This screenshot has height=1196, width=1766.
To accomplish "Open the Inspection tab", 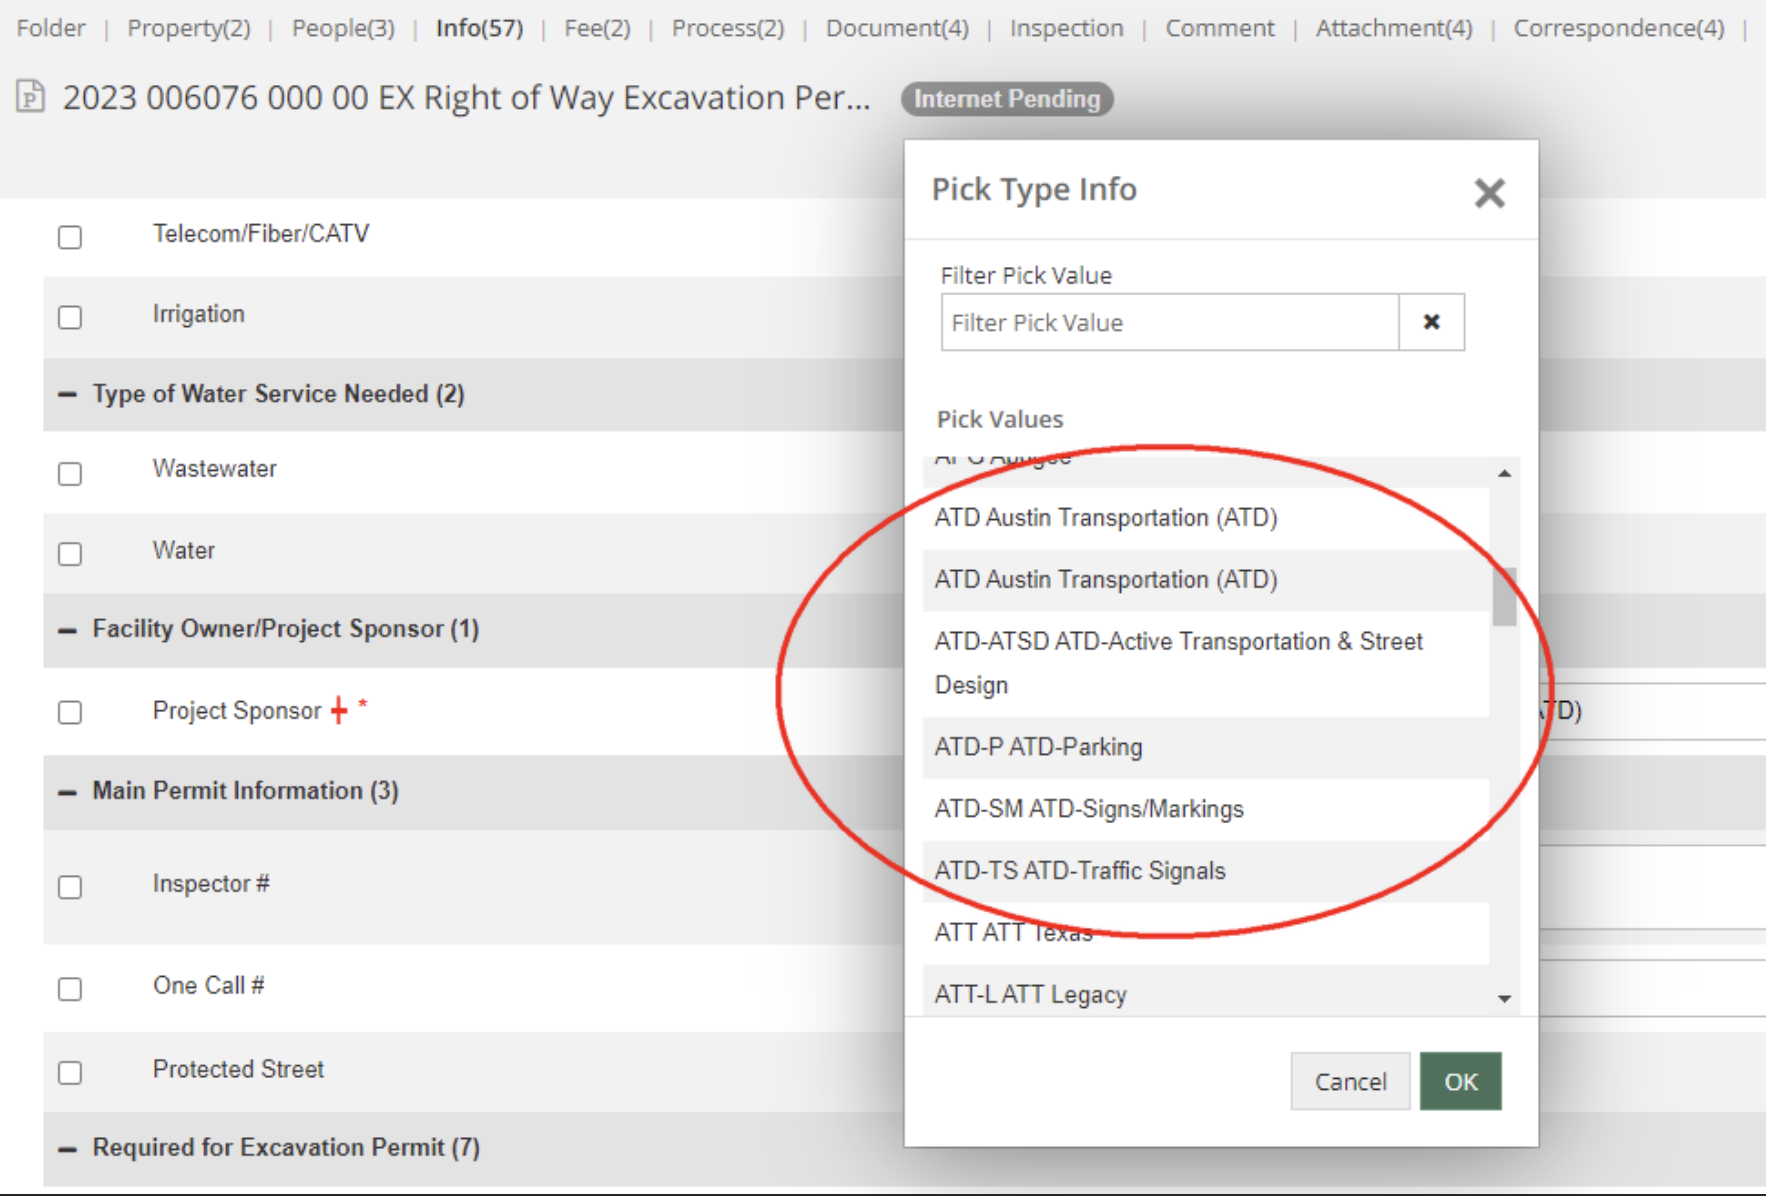I will 1065,27.
